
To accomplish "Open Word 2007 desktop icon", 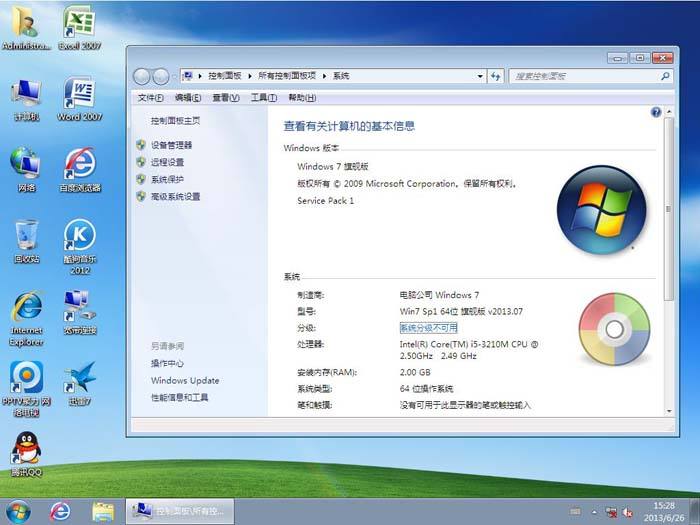I will pyautogui.click(x=79, y=95).
